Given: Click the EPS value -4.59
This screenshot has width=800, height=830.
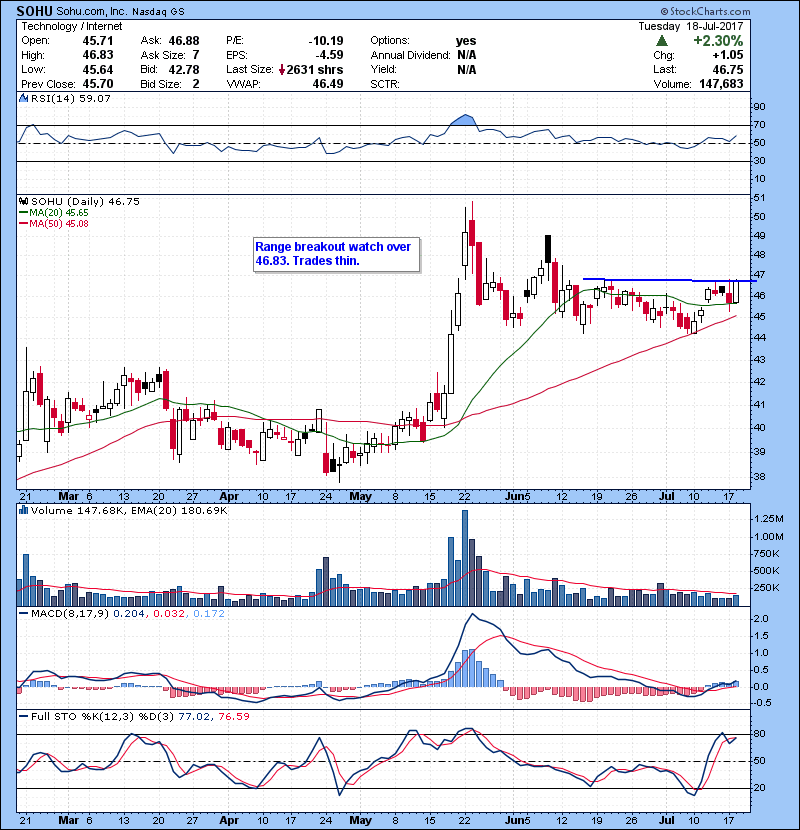Looking at the screenshot, I should [x=330, y=55].
